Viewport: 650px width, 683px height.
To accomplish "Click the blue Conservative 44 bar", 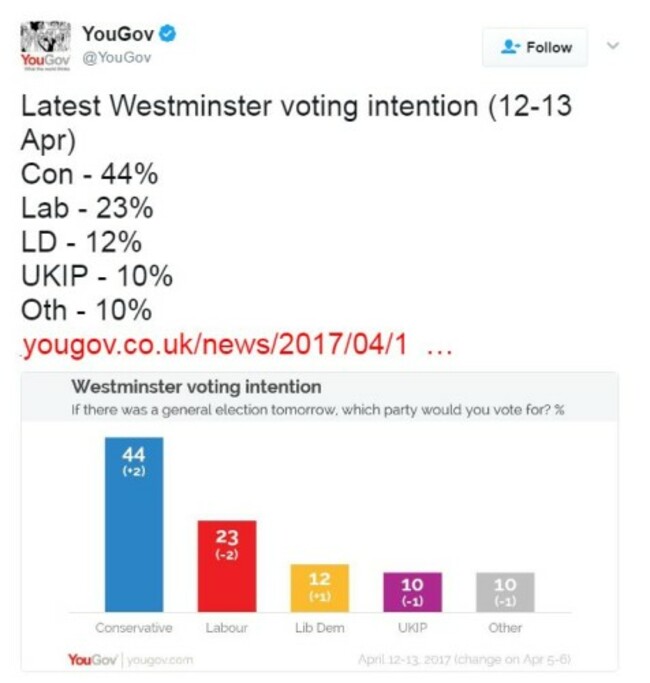I will click(x=134, y=524).
